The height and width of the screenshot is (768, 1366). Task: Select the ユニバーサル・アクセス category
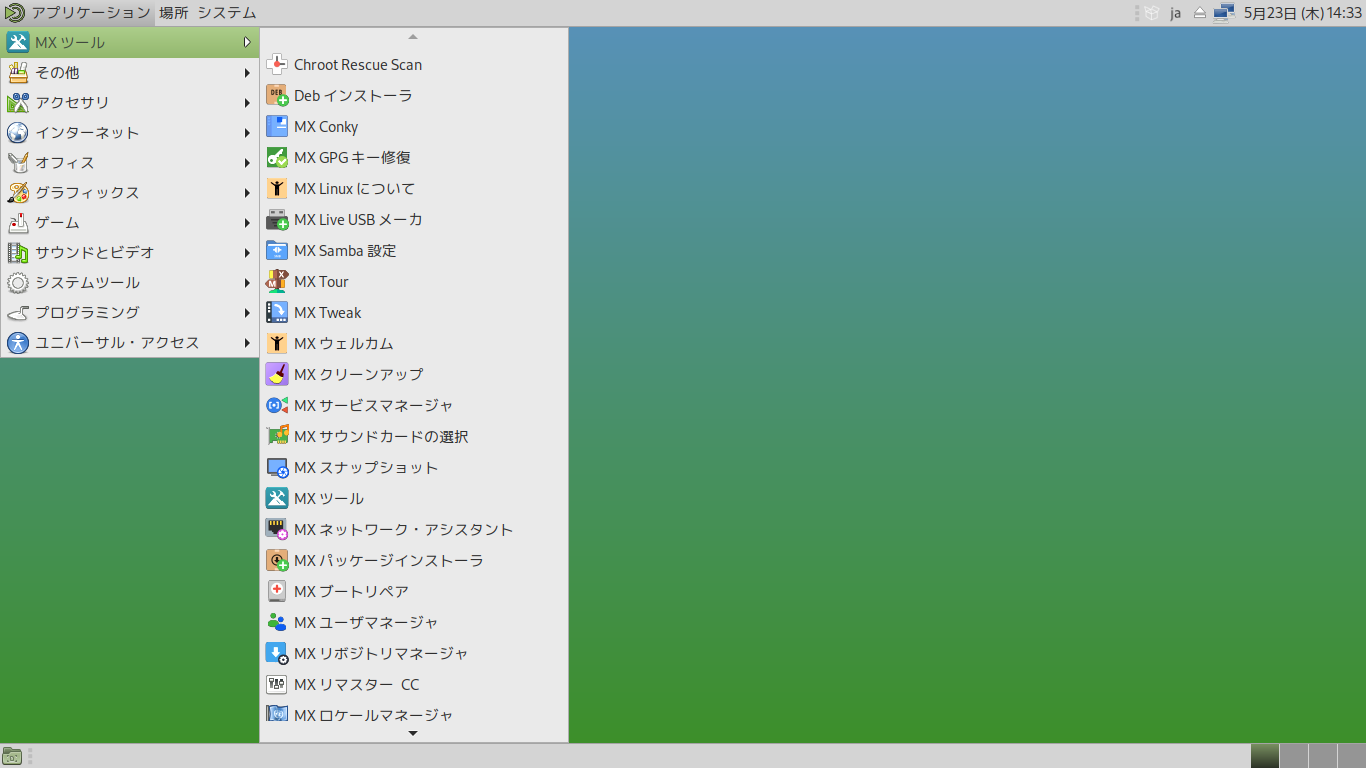coord(130,343)
